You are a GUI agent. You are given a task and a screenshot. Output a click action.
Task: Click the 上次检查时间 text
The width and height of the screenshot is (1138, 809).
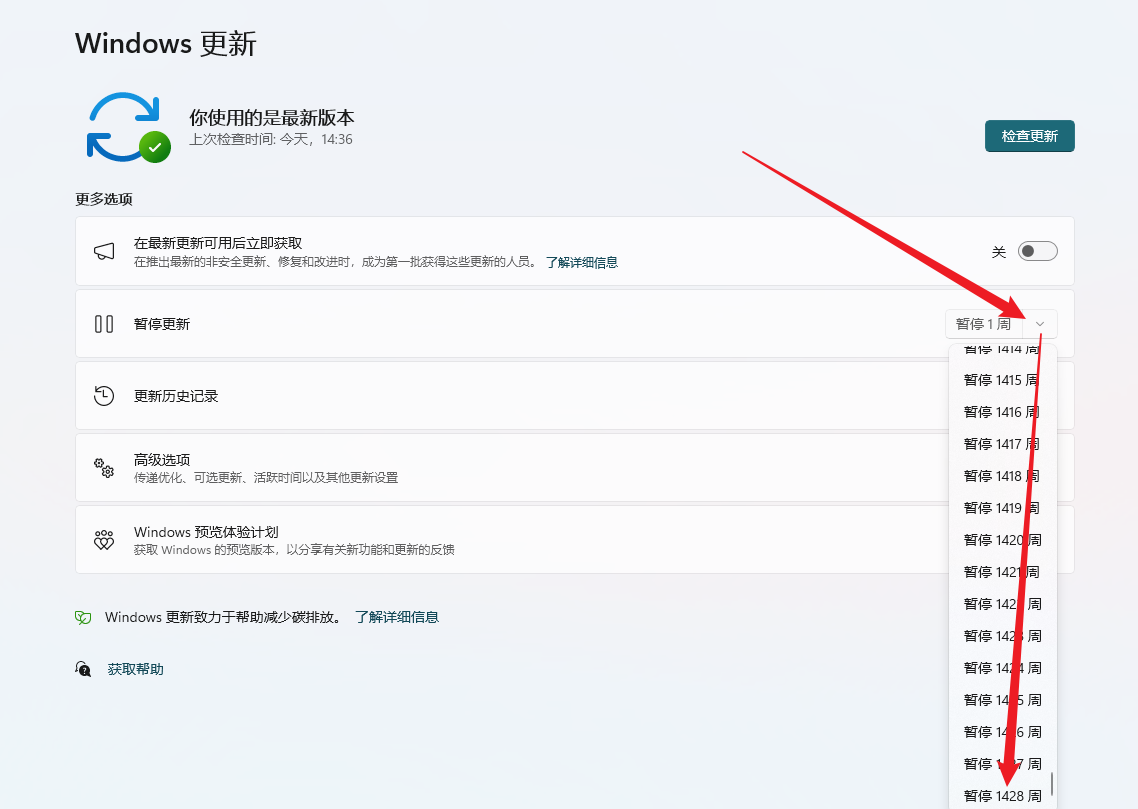coord(271,139)
